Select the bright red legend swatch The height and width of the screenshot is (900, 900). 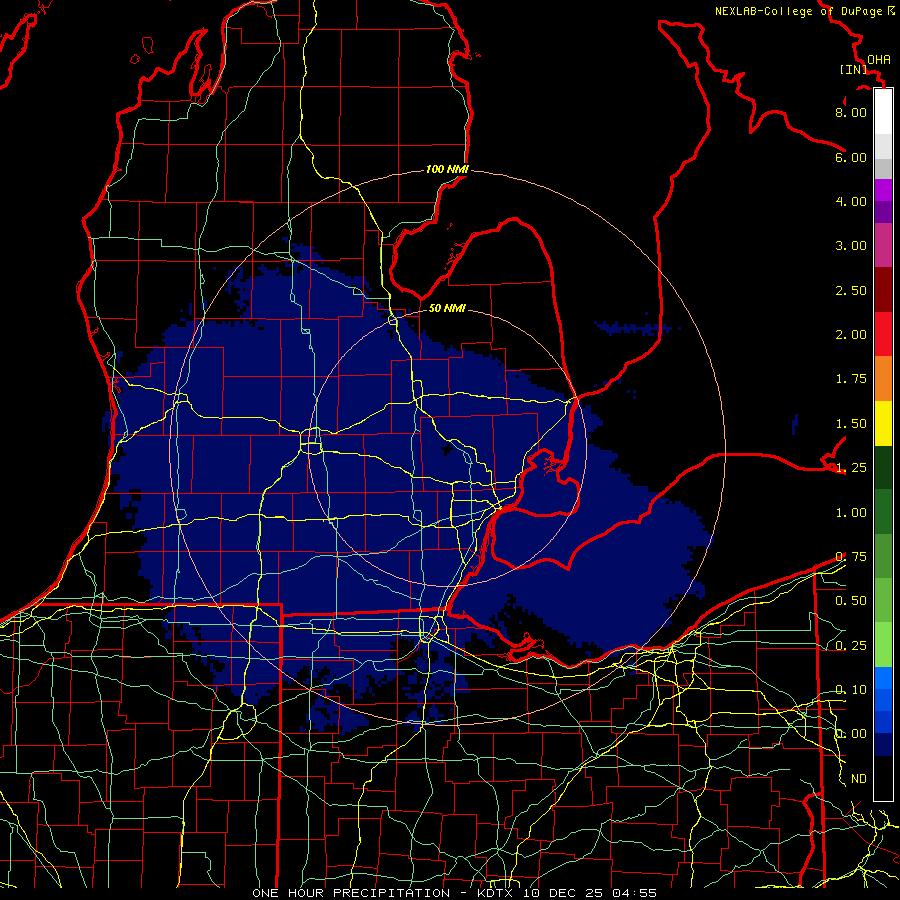(883, 334)
